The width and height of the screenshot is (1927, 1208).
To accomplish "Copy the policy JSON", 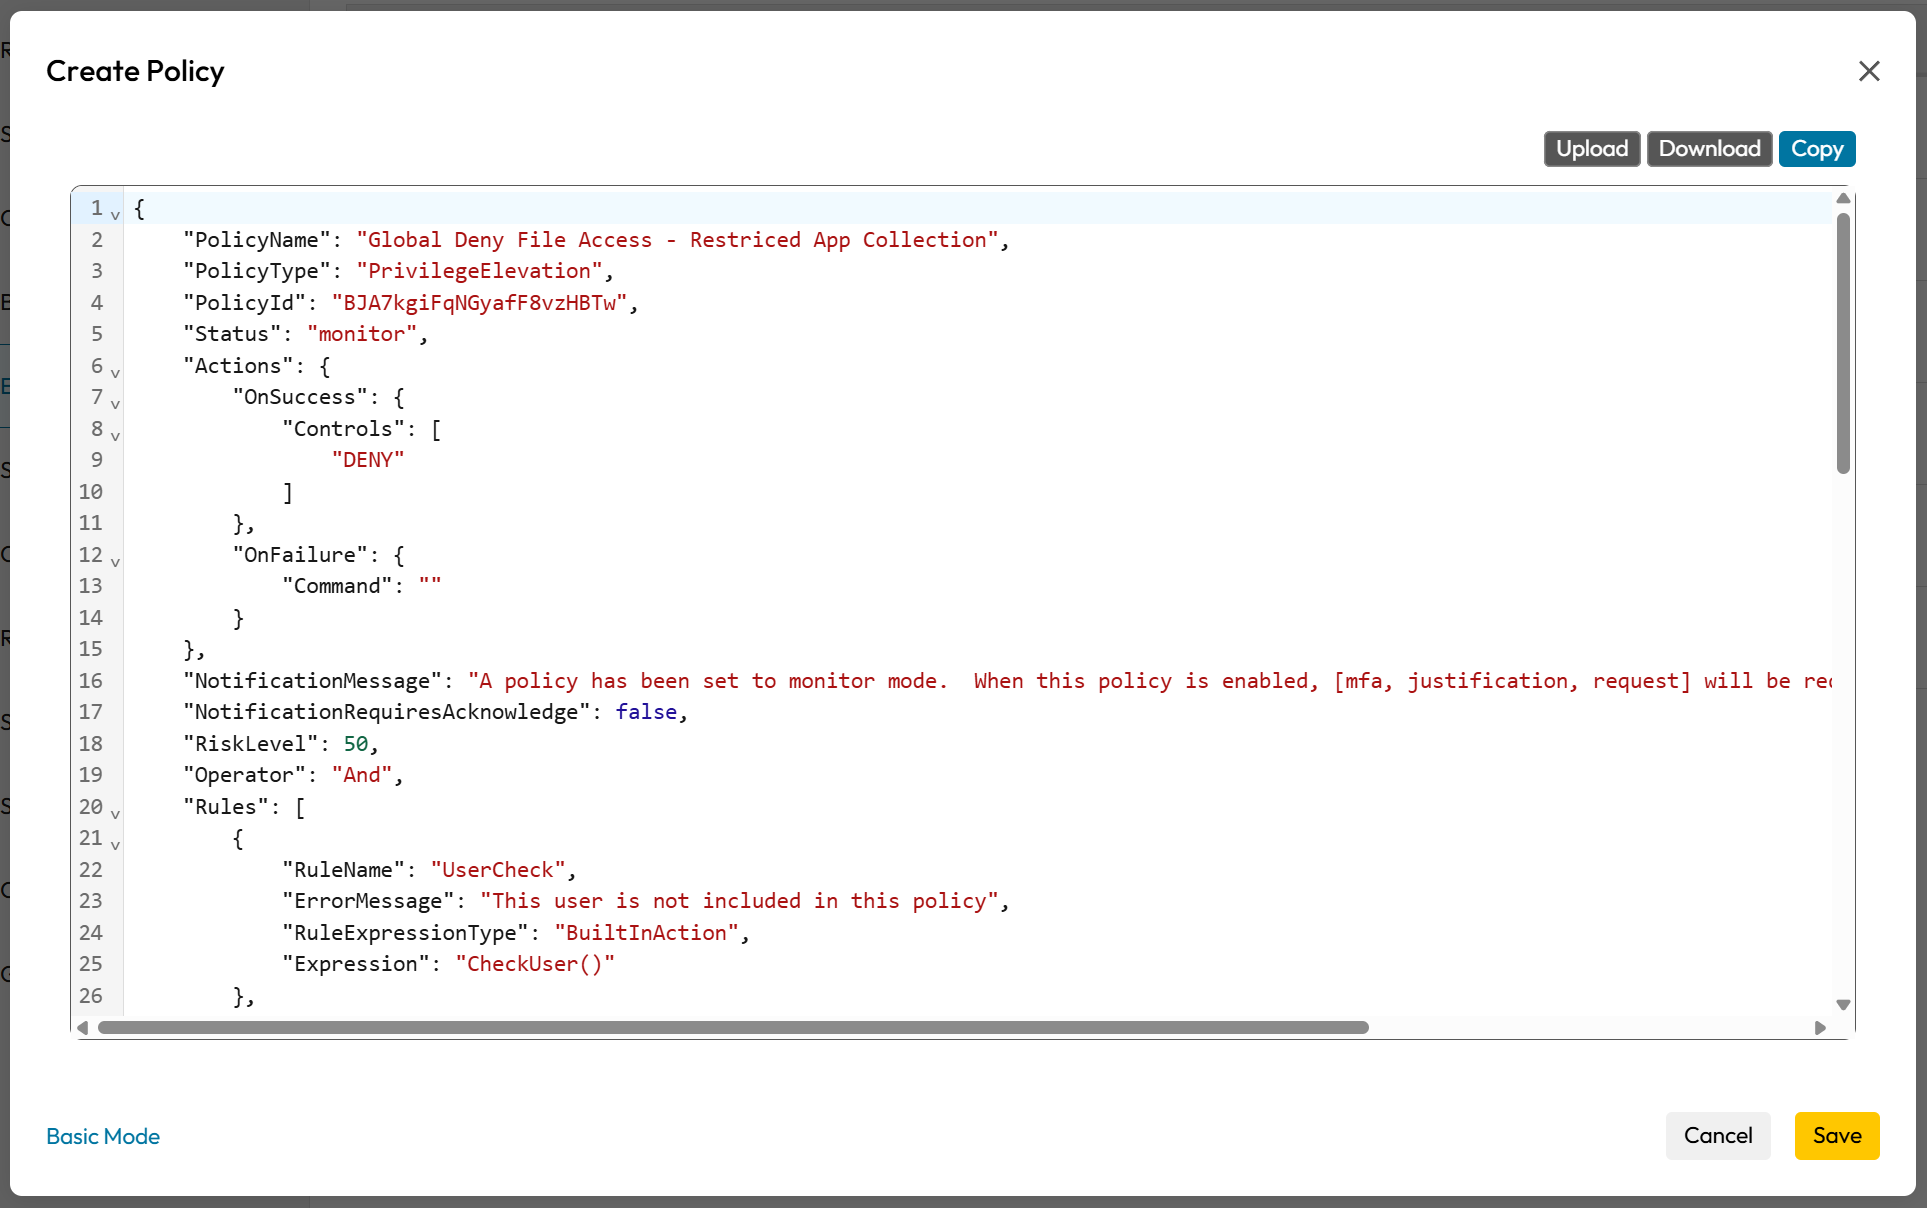I will [x=1816, y=149].
